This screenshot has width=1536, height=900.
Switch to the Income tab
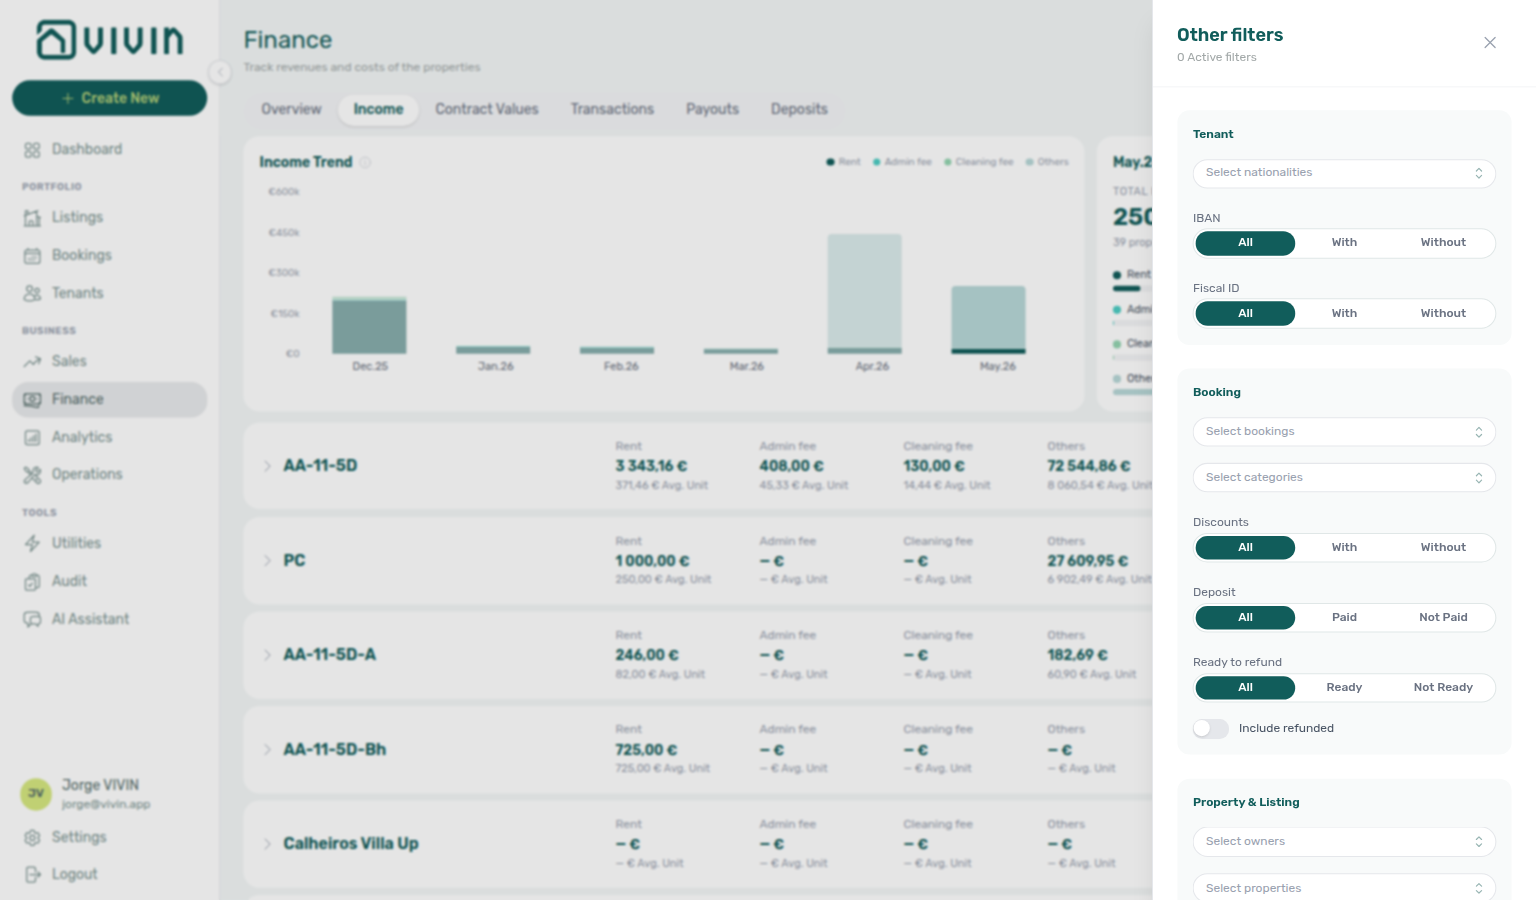378,109
